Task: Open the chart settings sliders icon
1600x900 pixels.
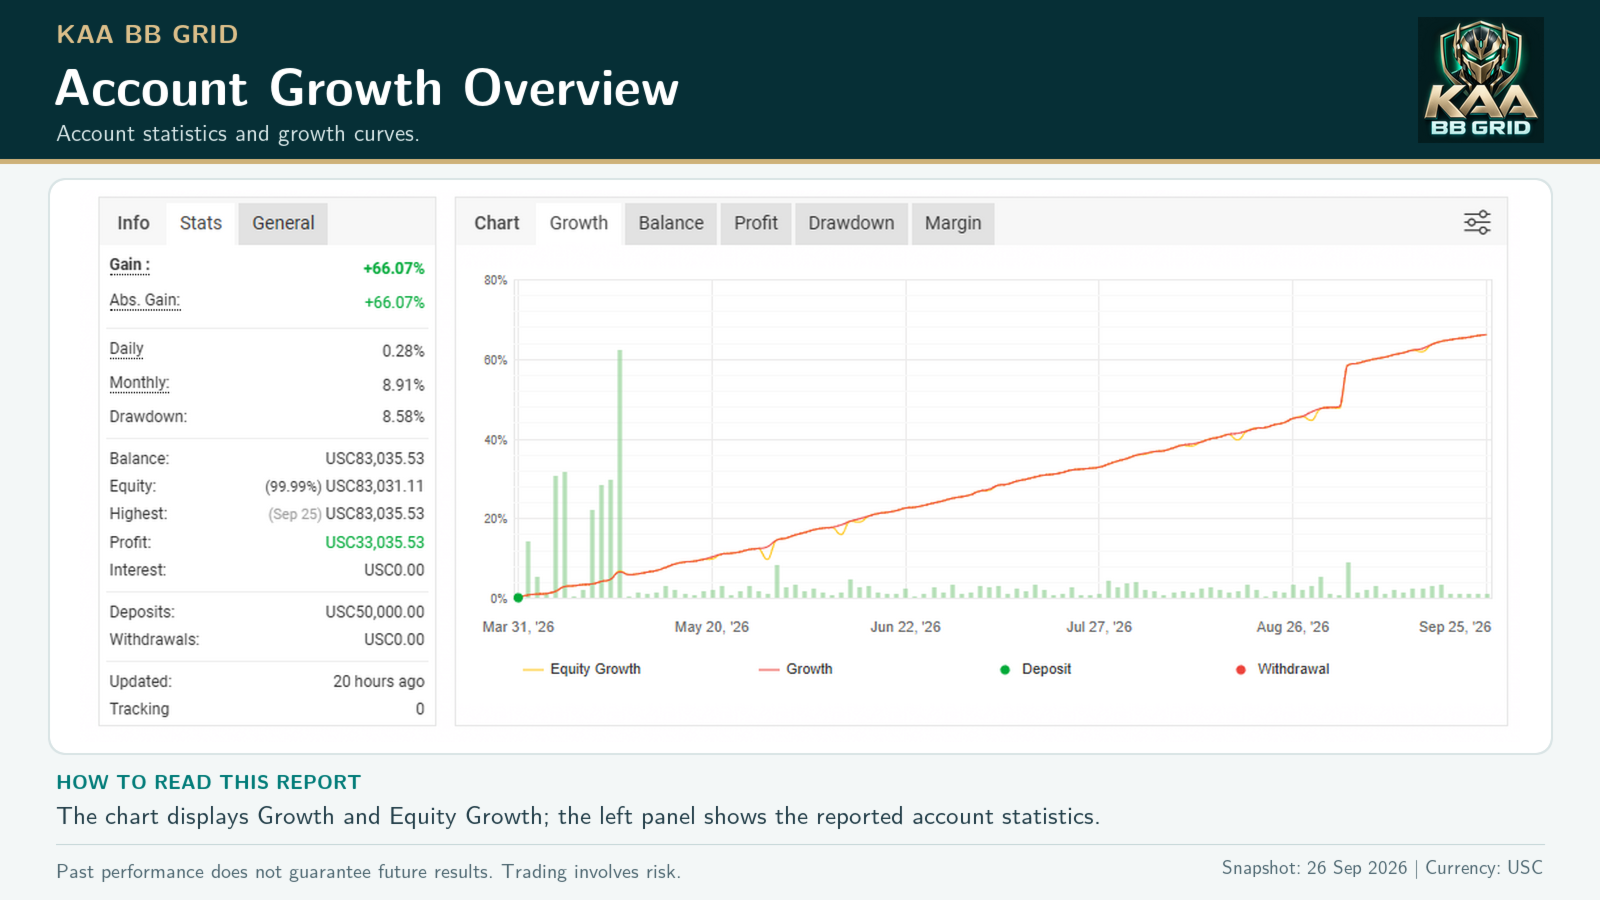Action: coord(1477,222)
